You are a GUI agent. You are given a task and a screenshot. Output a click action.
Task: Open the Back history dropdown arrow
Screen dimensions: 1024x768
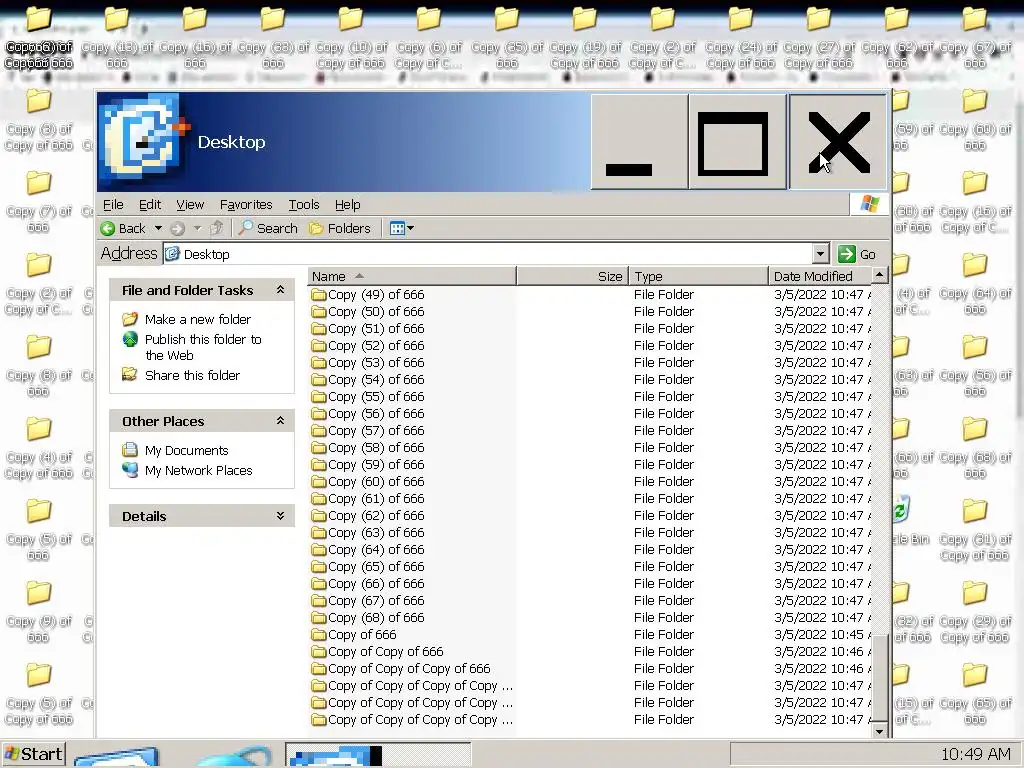tap(158, 229)
